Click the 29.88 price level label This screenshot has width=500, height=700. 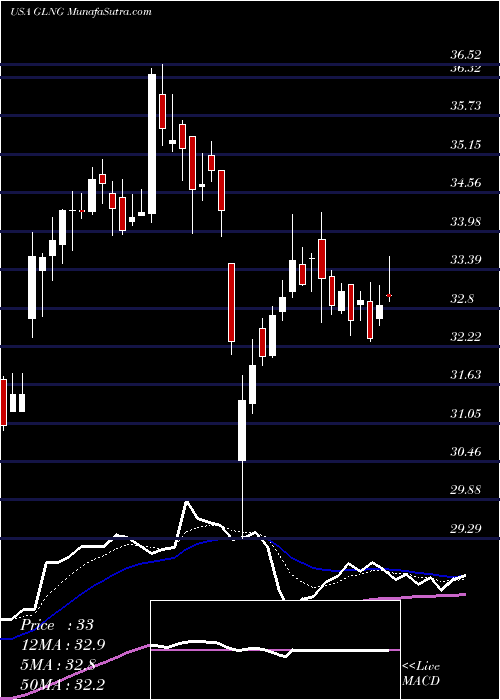466,490
